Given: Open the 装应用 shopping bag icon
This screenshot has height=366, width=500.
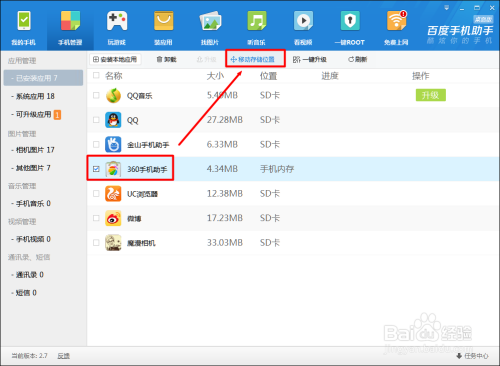Looking at the screenshot, I should [163, 21].
